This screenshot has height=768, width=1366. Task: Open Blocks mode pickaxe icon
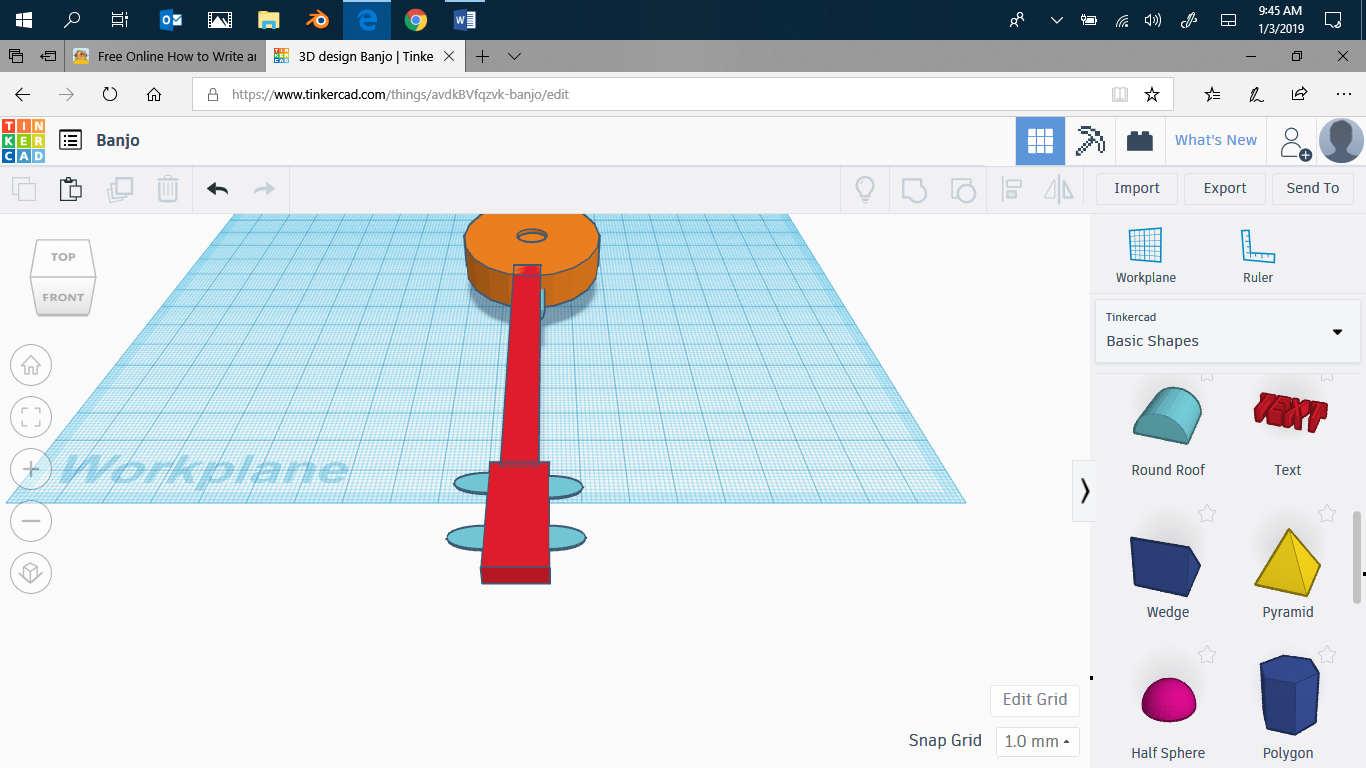click(x=1089, y=141)
